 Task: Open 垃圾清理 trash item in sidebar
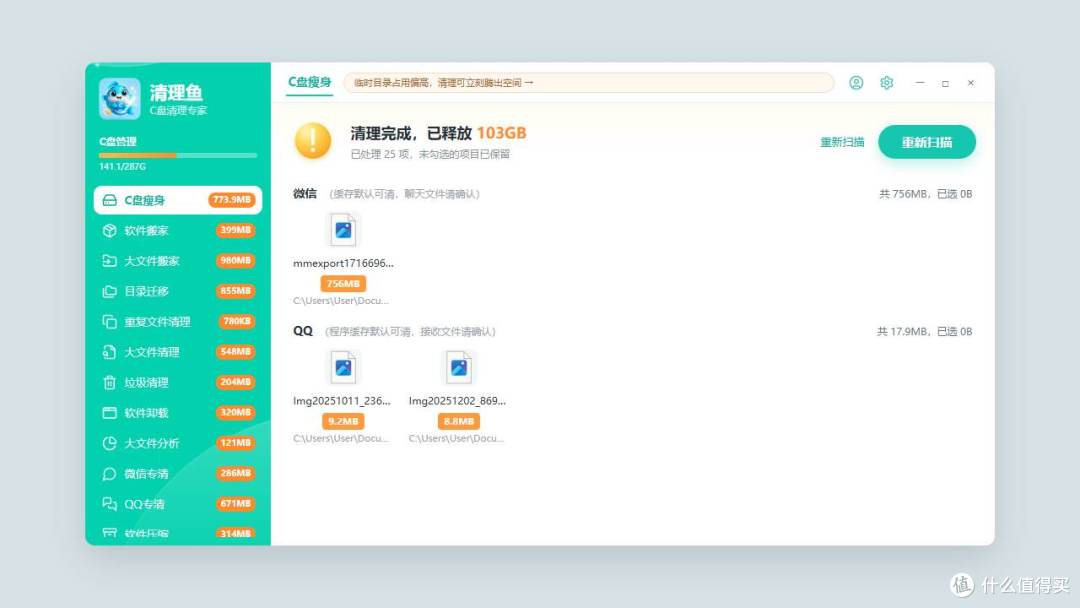coord(178,382)
